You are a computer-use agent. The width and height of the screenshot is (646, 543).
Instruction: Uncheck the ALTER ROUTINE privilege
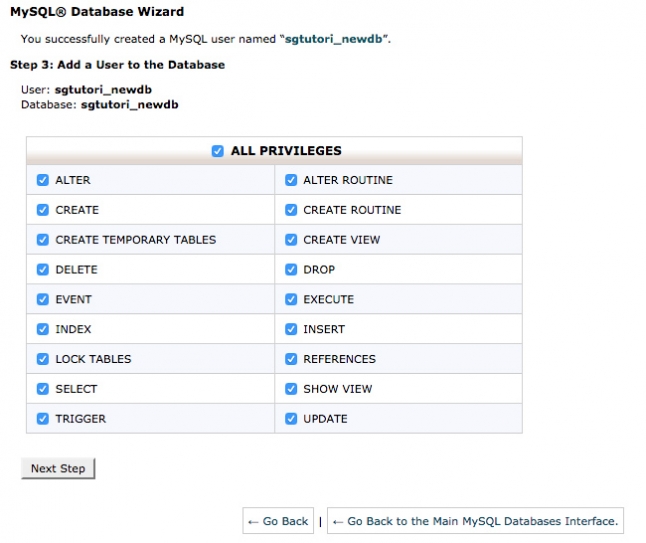pyautogui.click(x=291, y=180)
